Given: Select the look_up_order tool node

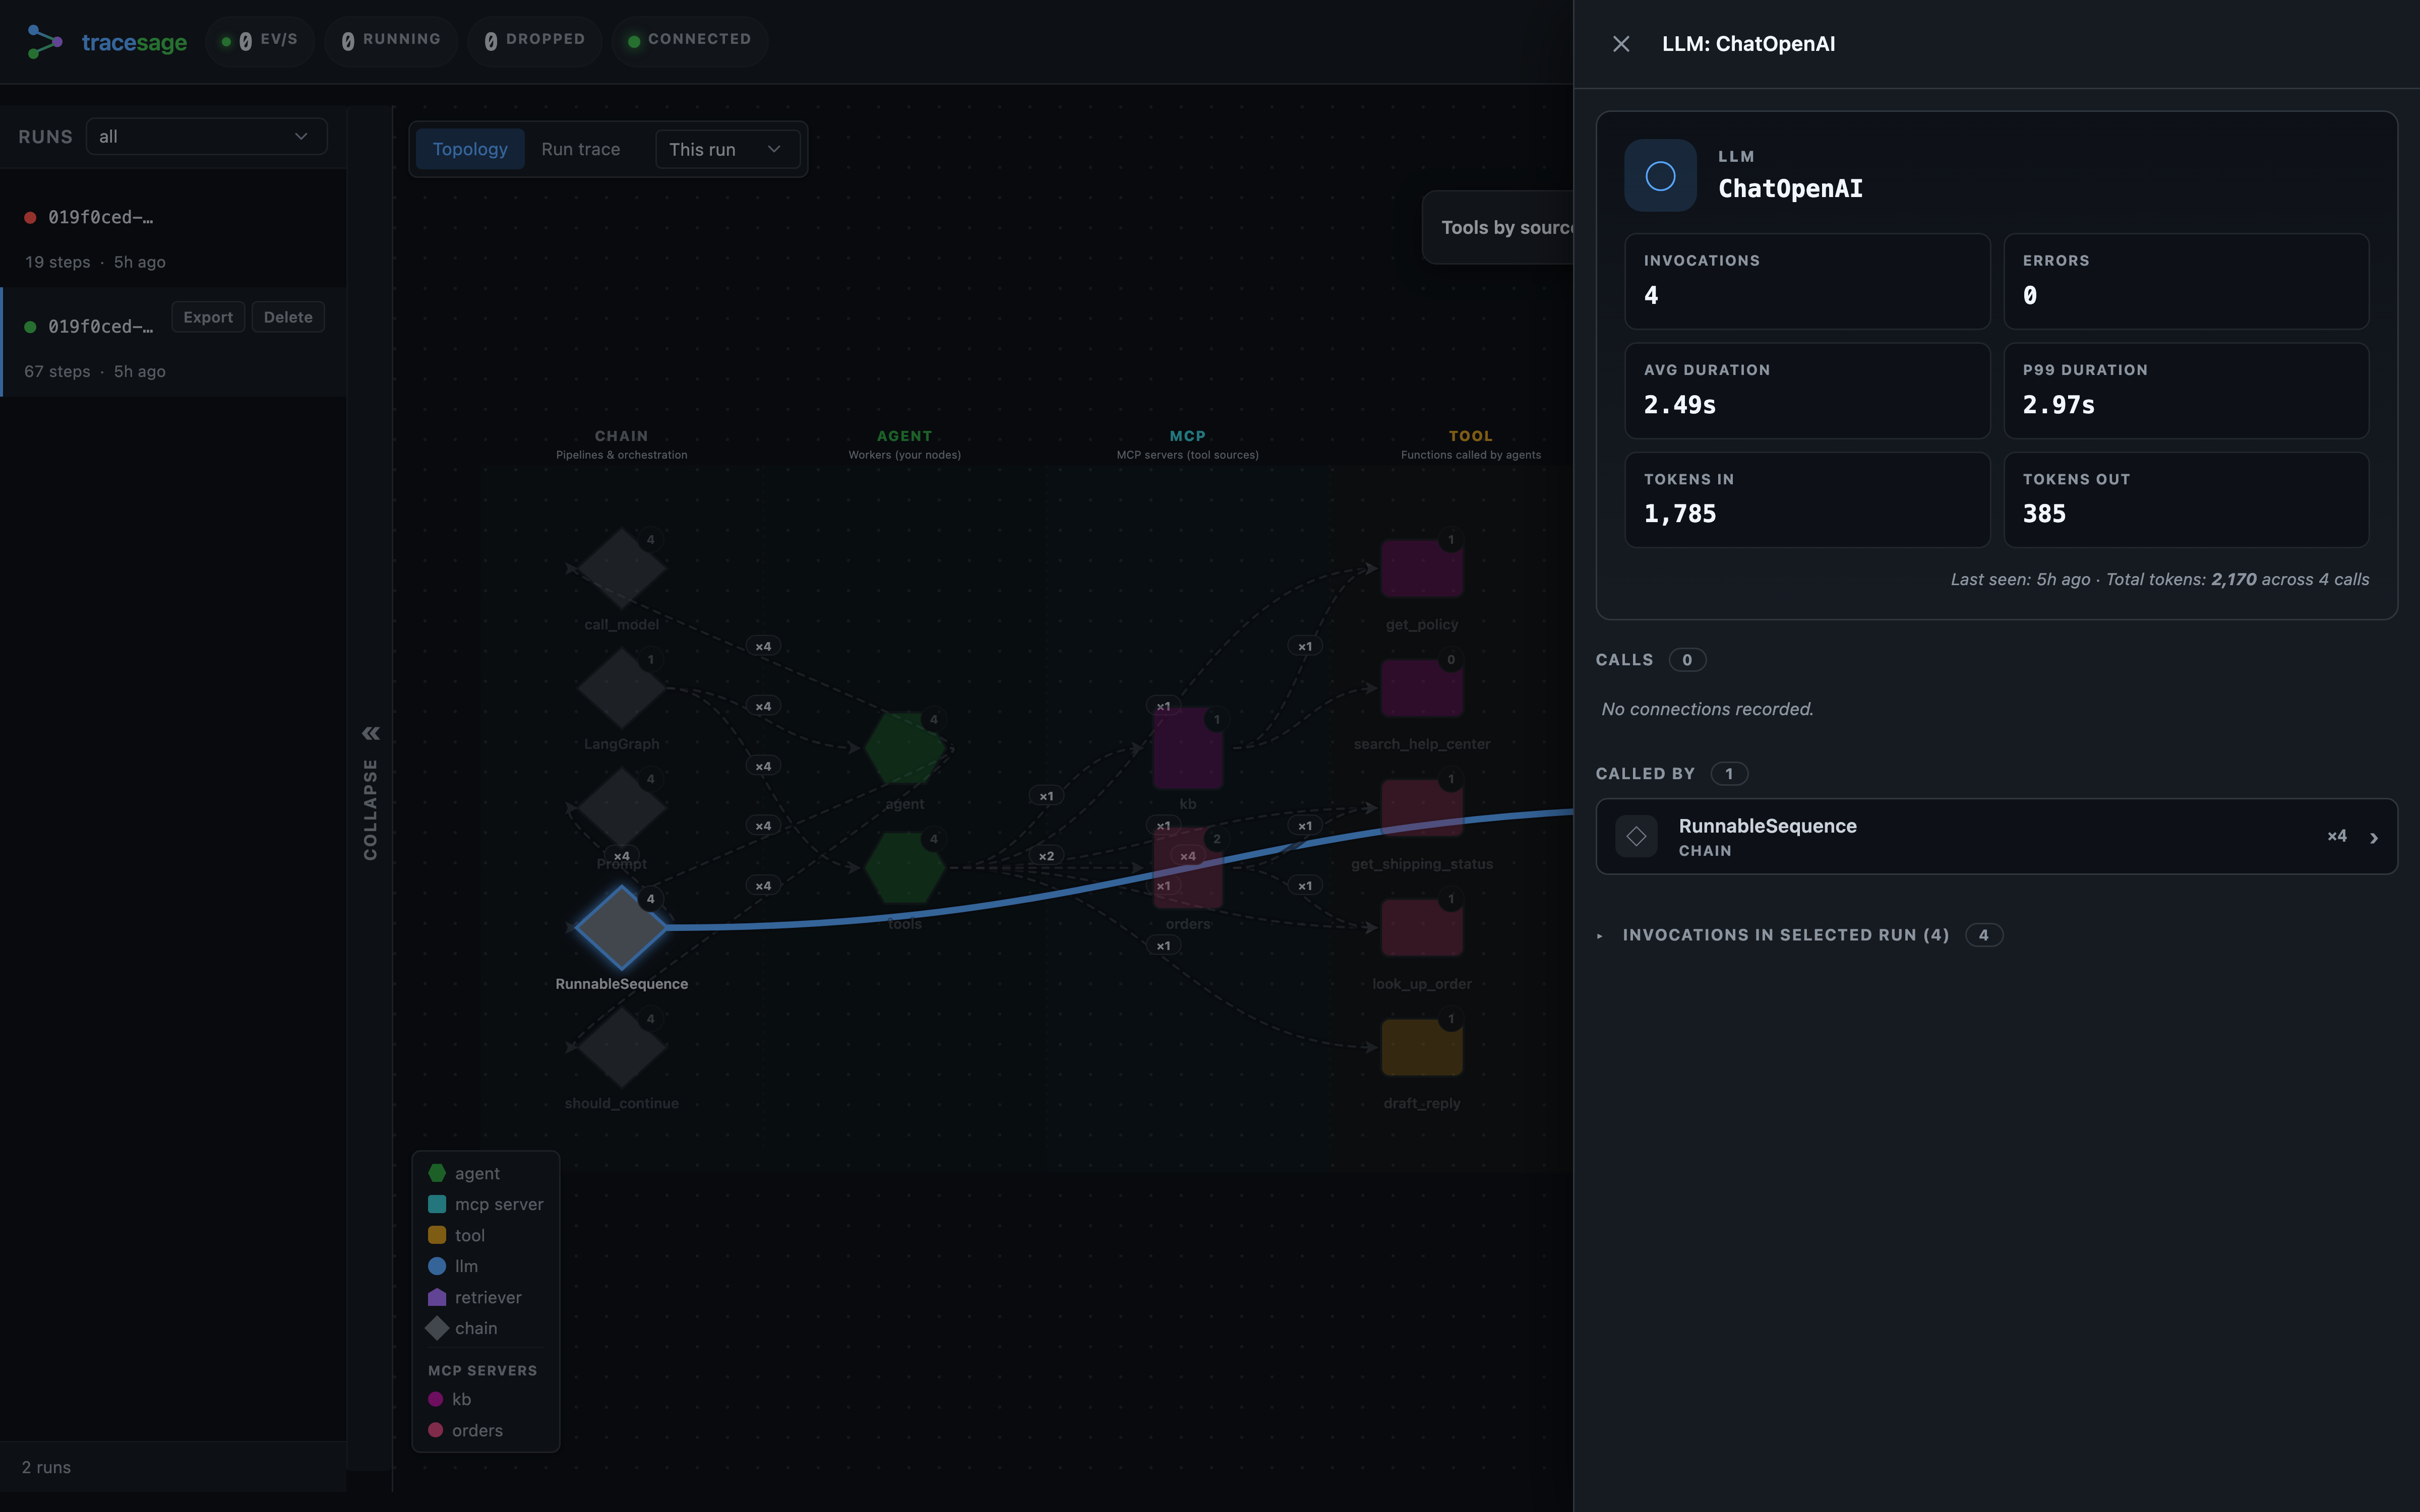Looking at the screenshot, I should click(x=1421, y=927).
